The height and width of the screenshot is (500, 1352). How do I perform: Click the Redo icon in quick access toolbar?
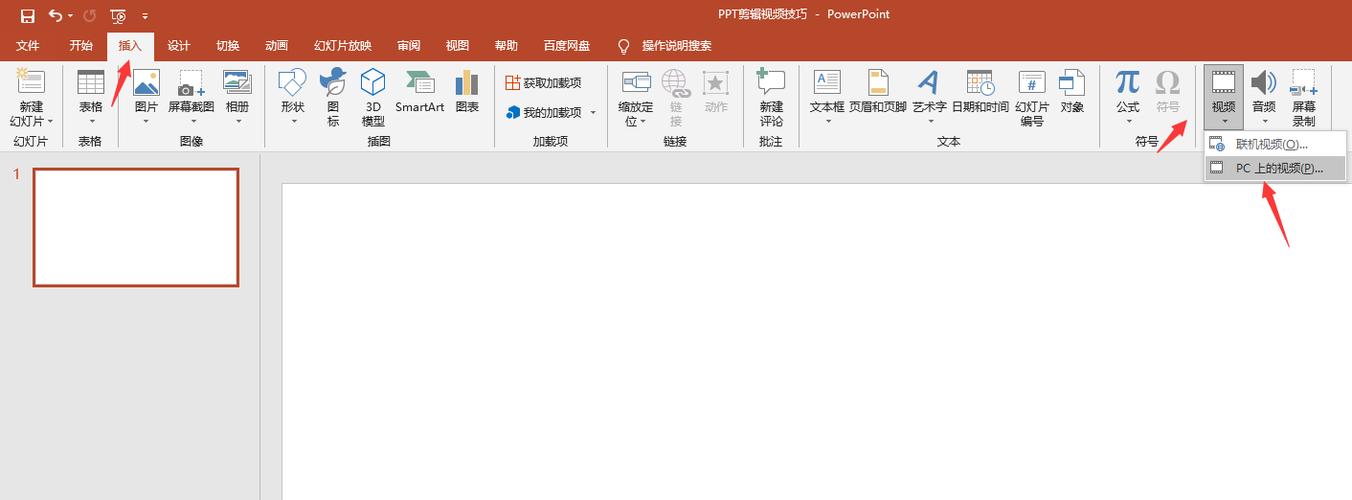(x=90, y=16)
